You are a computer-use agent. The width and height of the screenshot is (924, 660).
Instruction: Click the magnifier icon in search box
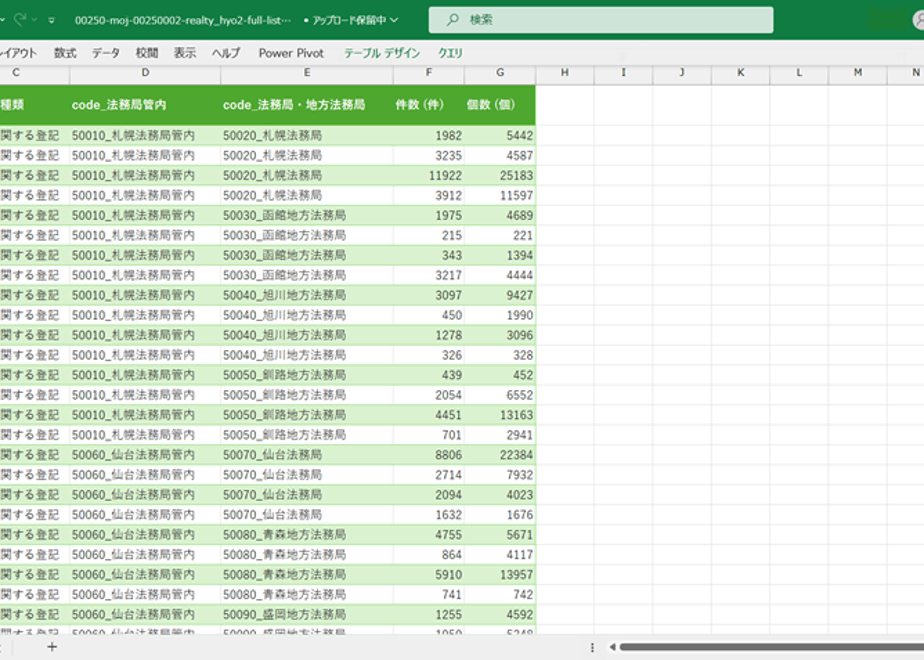pyautogui.click(x=453, y=20)
